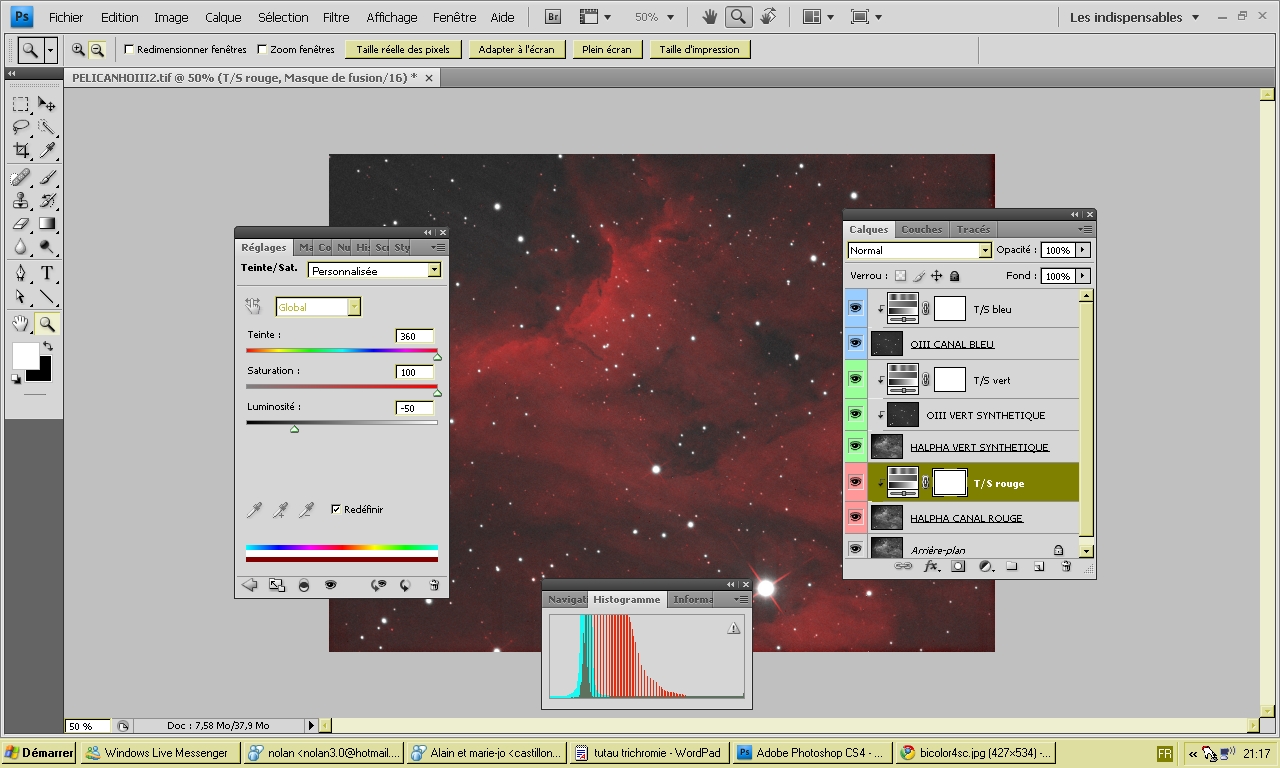
Task: Select the Brush tool
Action: click(x=47, y=178)
